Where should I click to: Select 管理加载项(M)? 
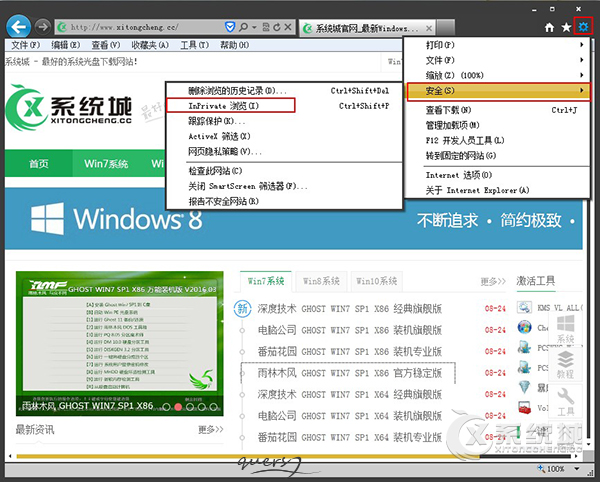click(497, 125)
